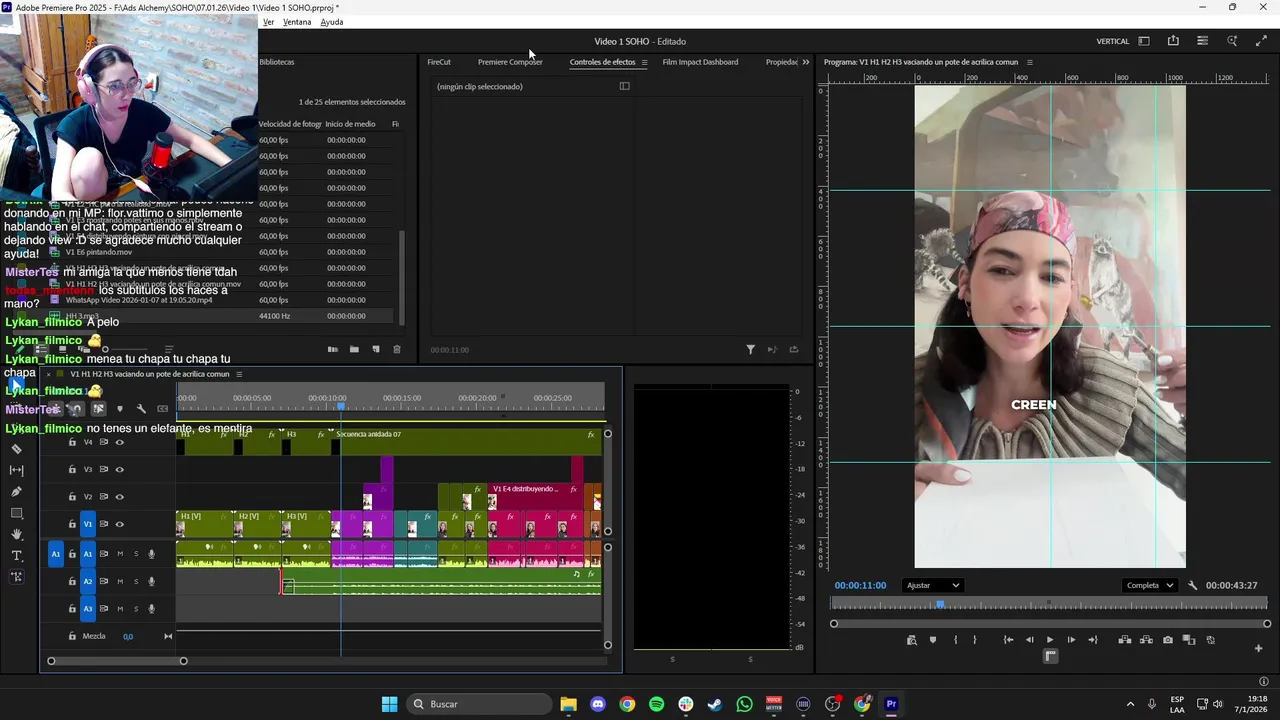
Task: Toggle the safe margins button below play
Action: tap(1050, 656)
